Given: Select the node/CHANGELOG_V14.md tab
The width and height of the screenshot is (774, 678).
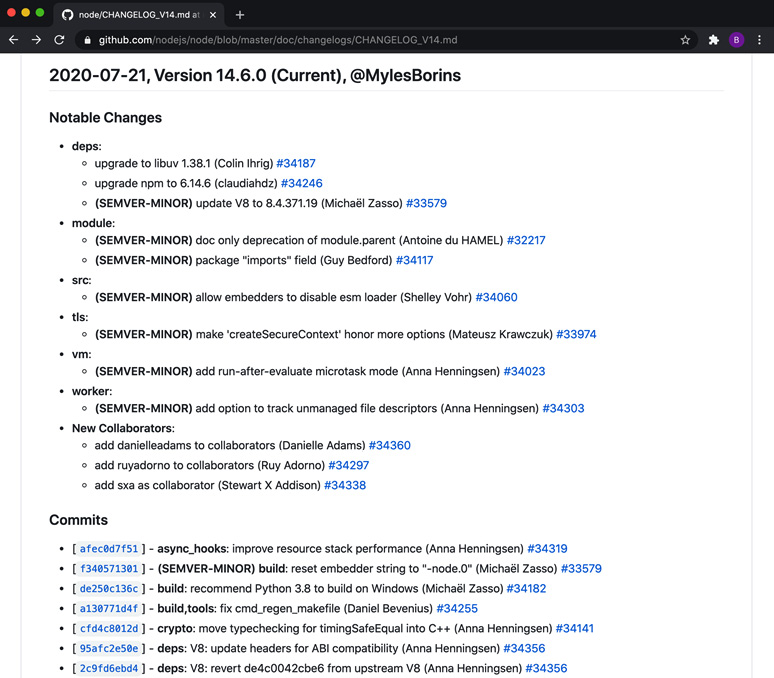Looking at the screenshot, I should pos(139,15).
